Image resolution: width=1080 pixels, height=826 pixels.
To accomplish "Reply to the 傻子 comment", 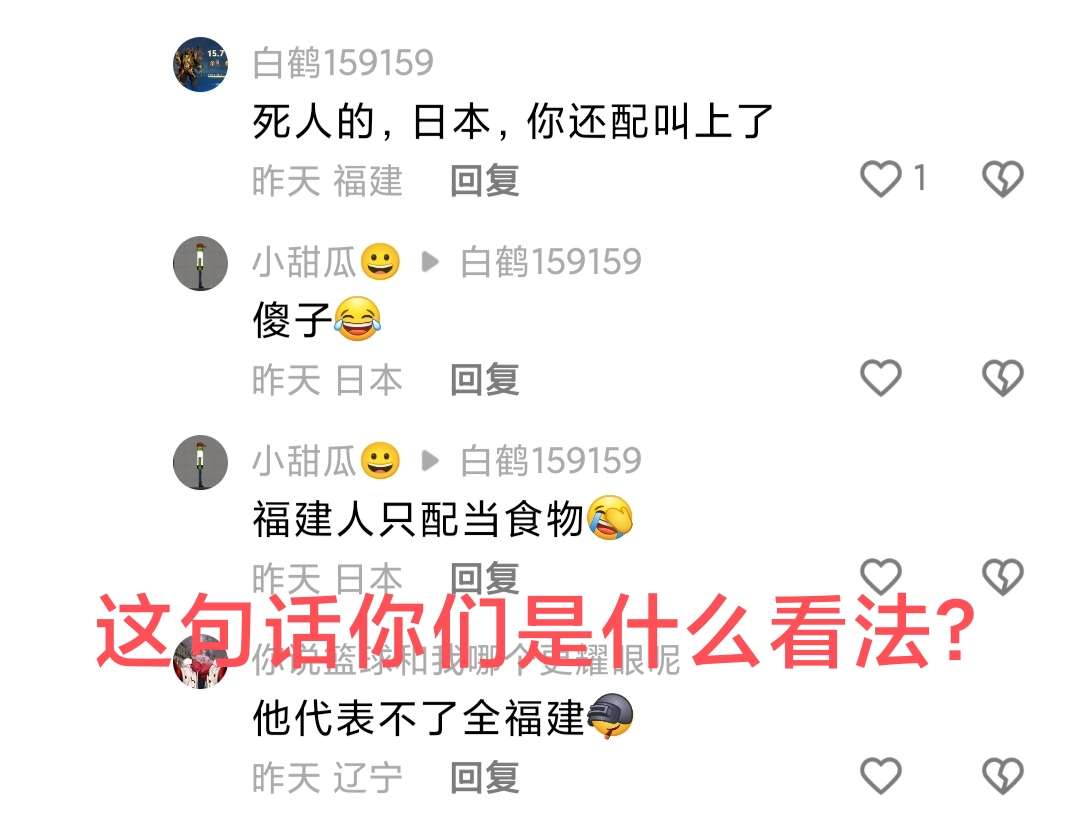I will (x=485, y=380).
